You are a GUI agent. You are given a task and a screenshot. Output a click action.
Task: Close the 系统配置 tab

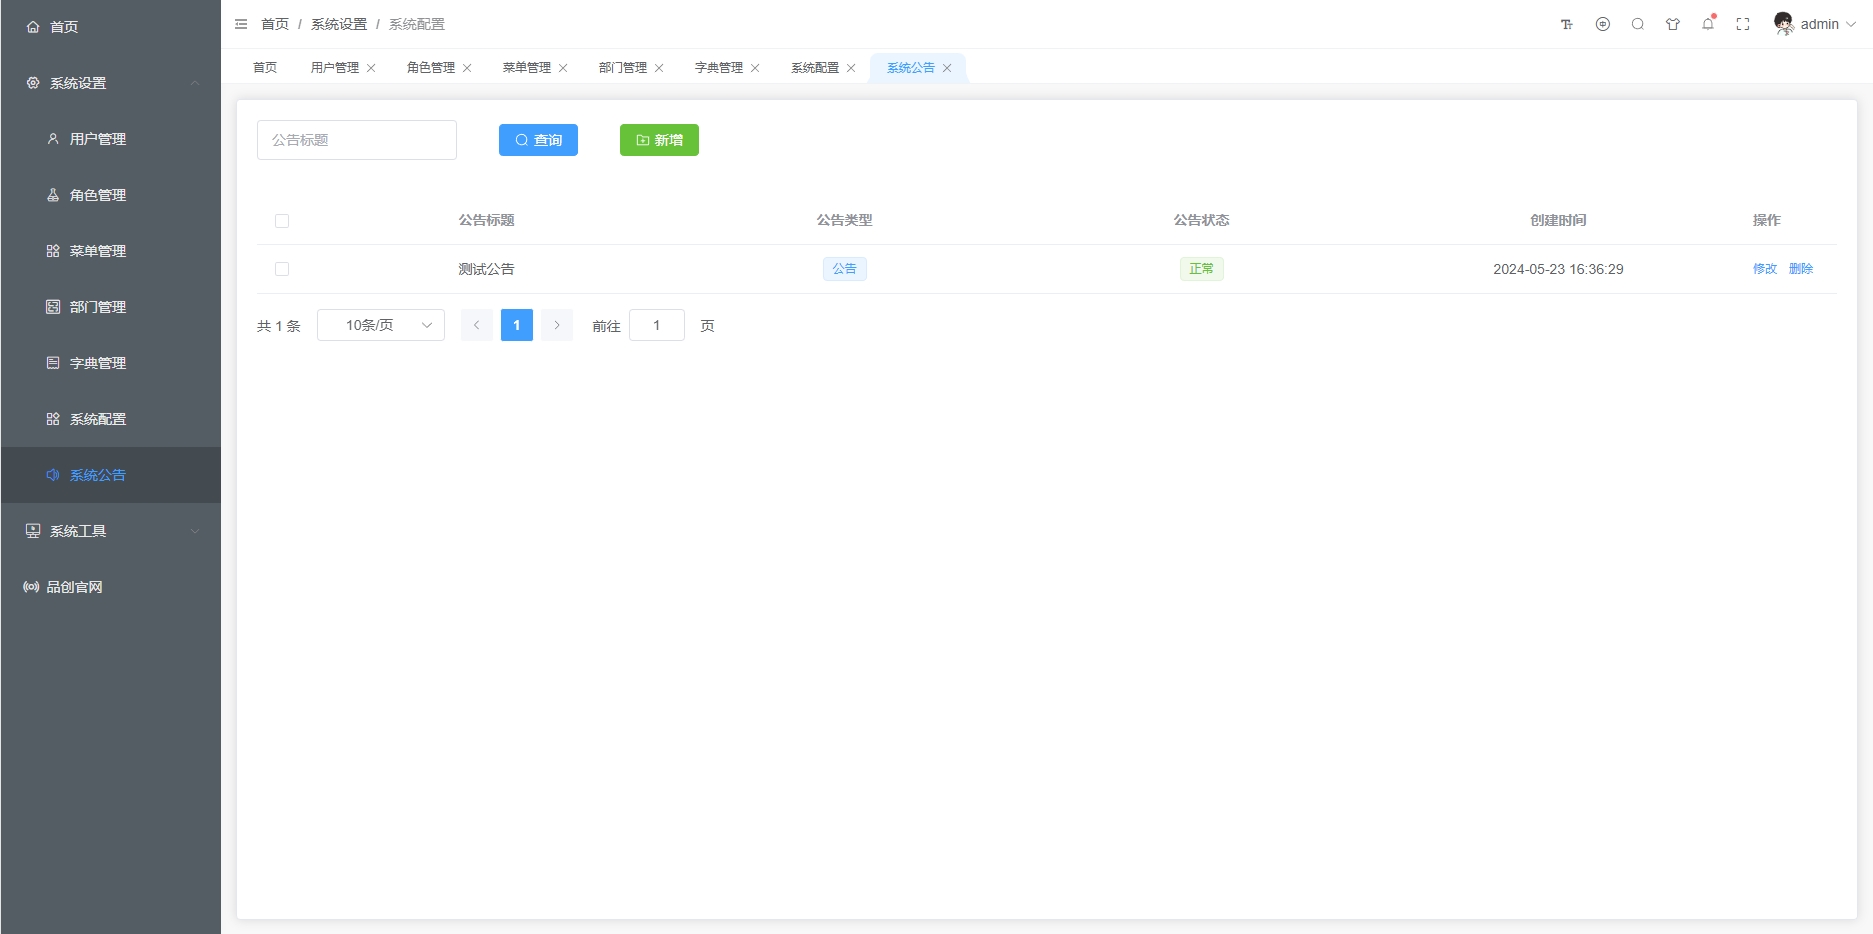pyautogui.click(x=851, y=68)
